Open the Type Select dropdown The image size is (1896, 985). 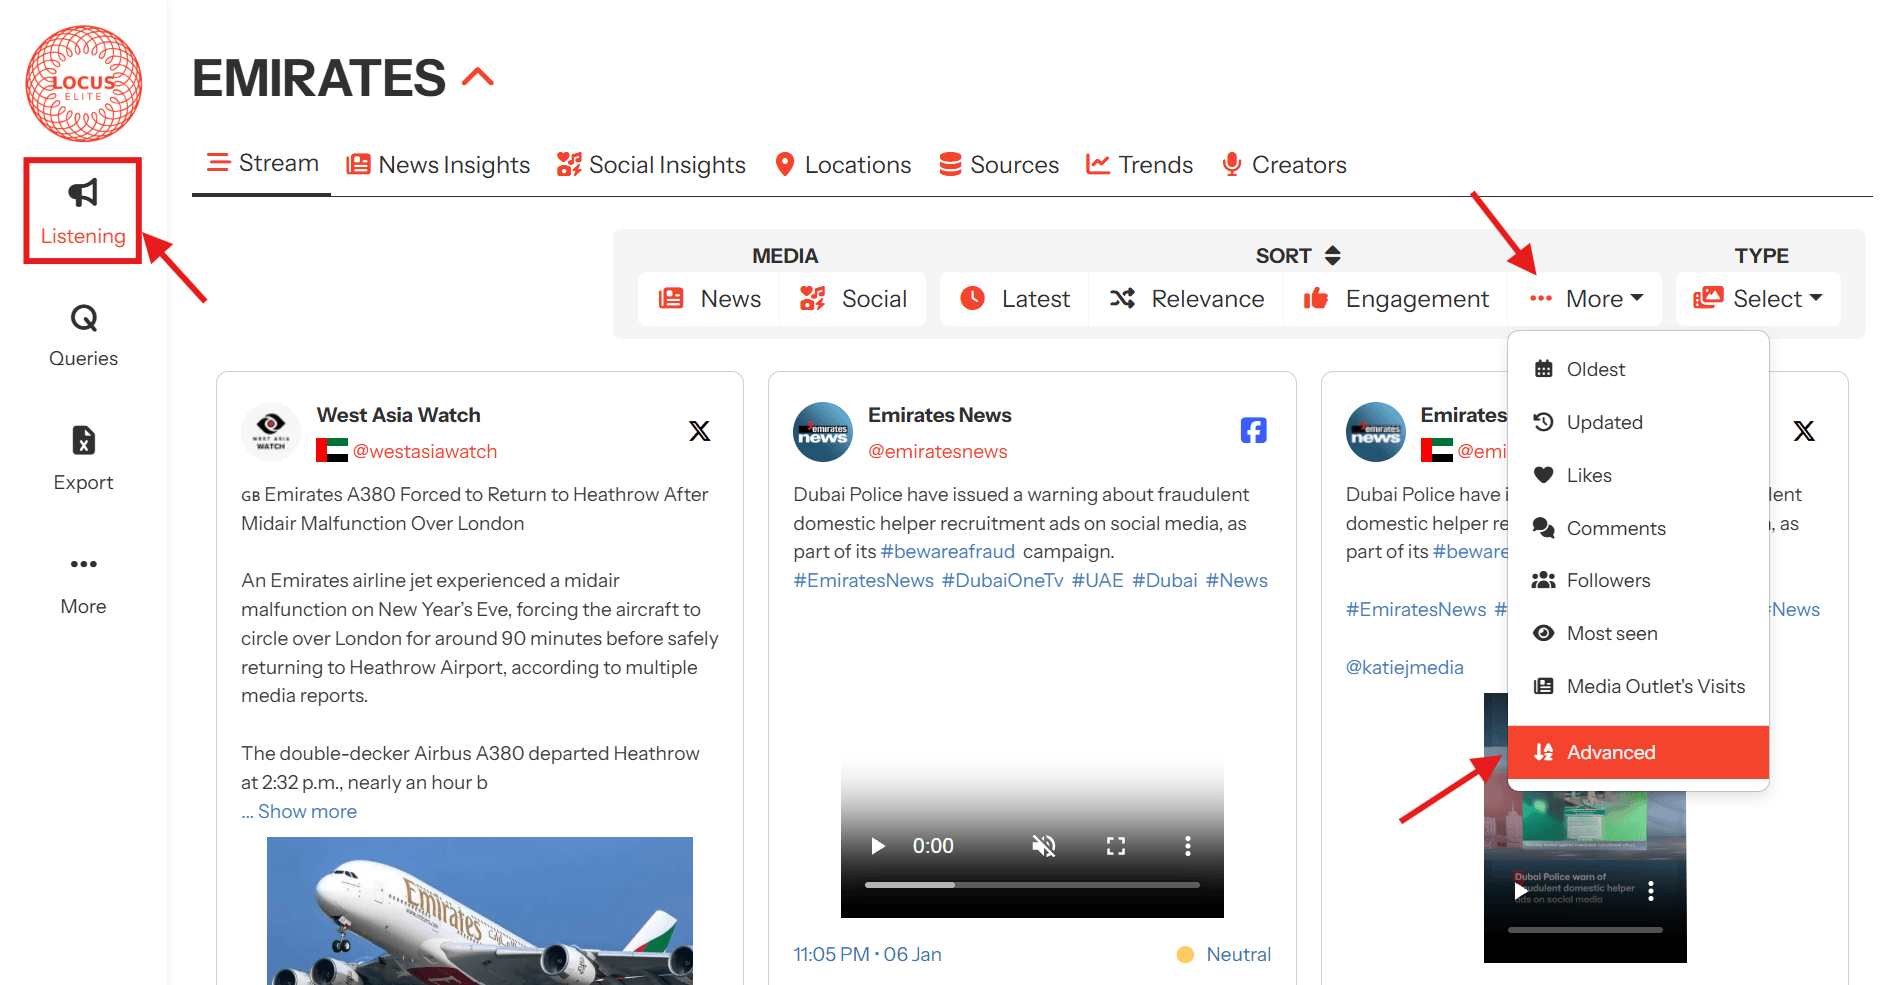pos(1758,299)
